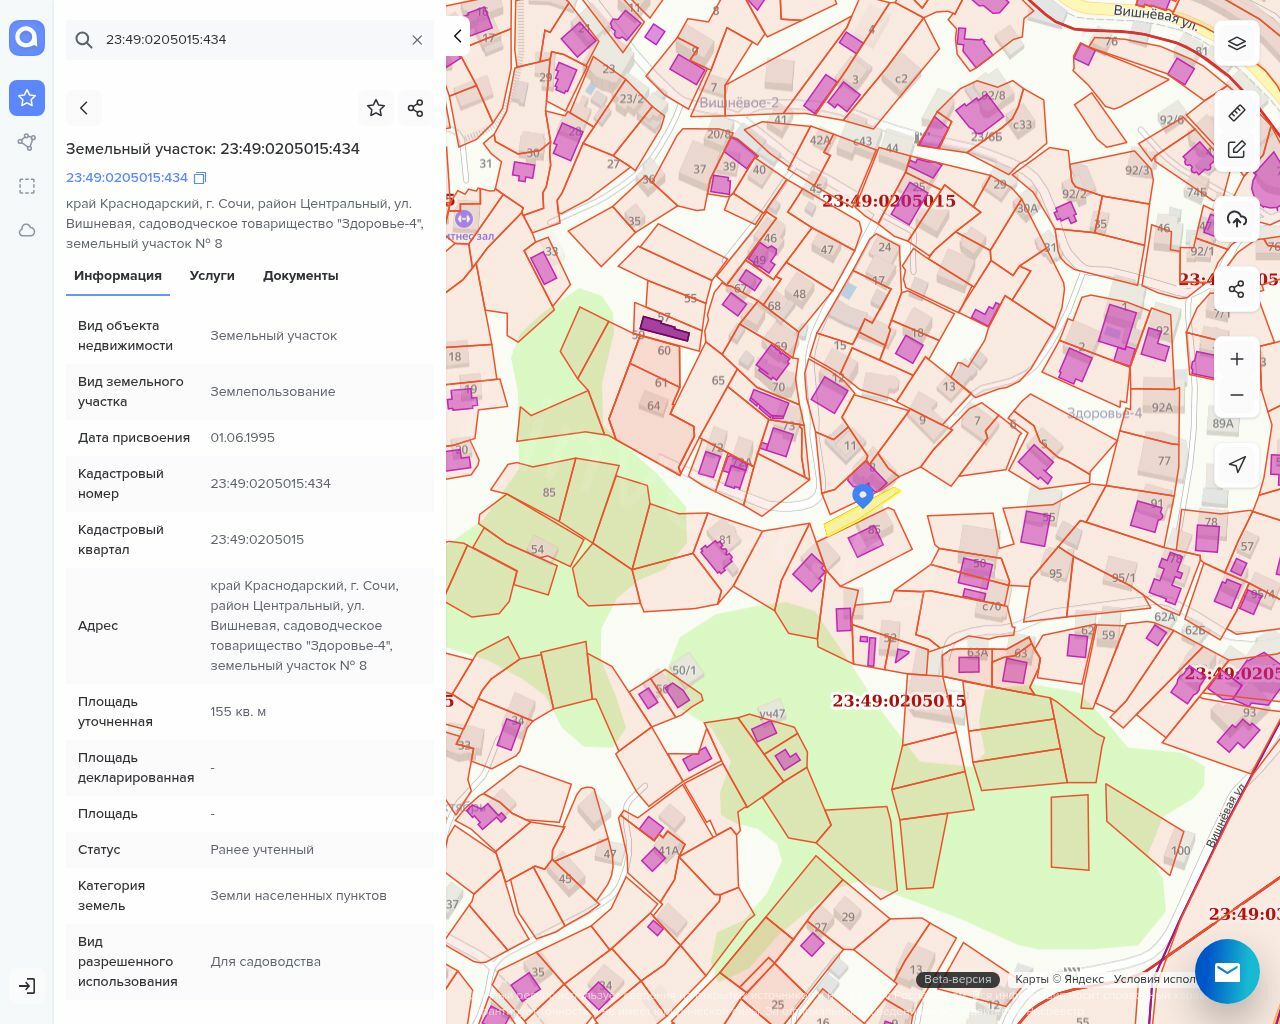Switch to the Услуги tab
This screenshot has width=1280, height=1024.
[212, 276]
